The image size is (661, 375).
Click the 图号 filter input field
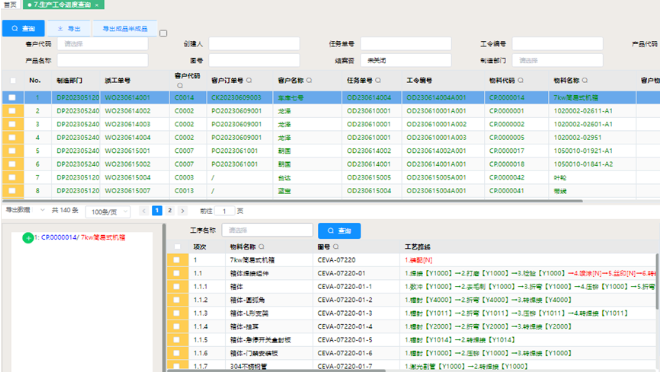[x=254, y=60]
